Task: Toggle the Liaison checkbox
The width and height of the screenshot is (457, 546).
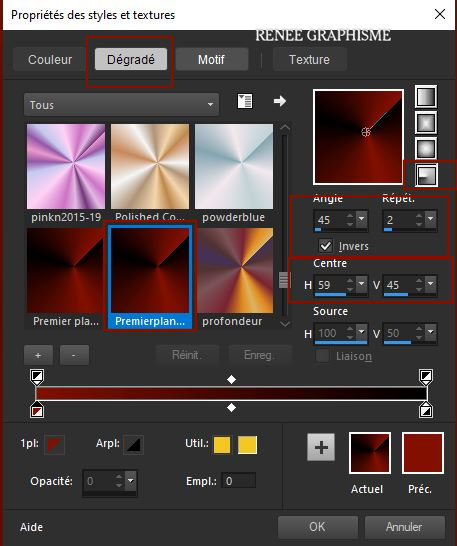Action: click(322, 356)
